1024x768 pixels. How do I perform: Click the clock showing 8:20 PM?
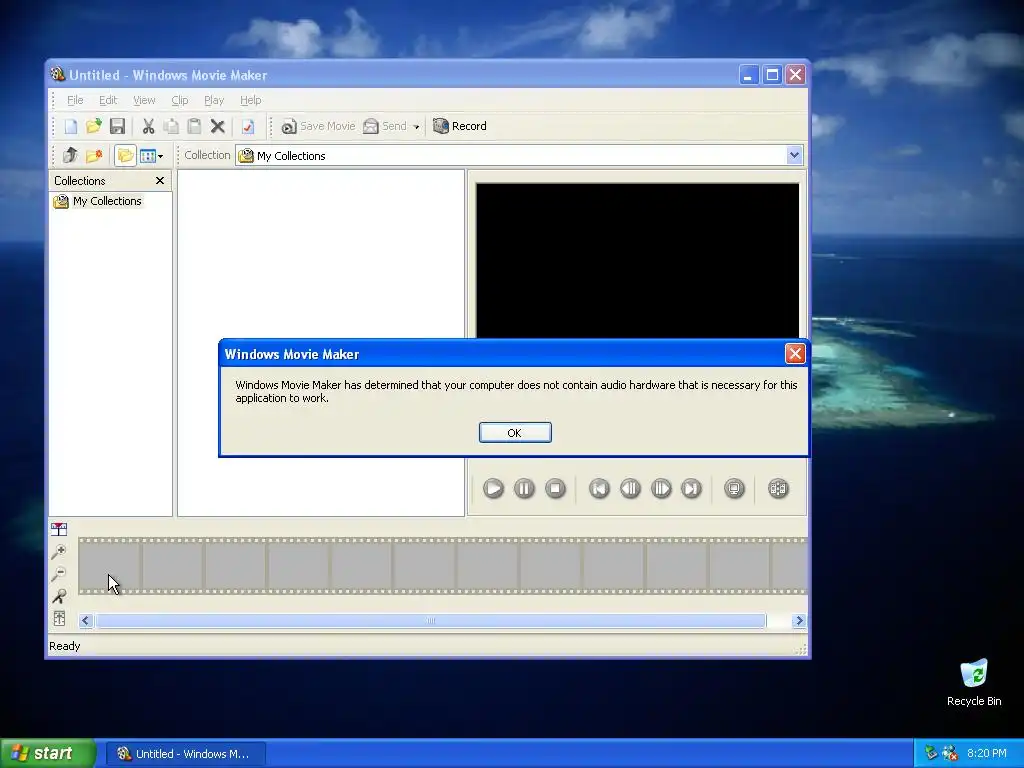pos(987,753)
